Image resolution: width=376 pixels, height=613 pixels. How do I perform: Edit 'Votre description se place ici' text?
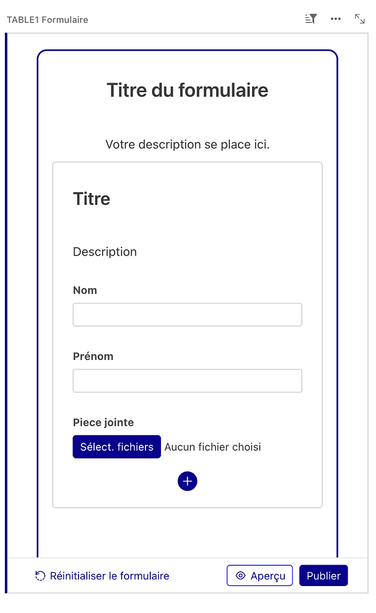pos(188,145)
